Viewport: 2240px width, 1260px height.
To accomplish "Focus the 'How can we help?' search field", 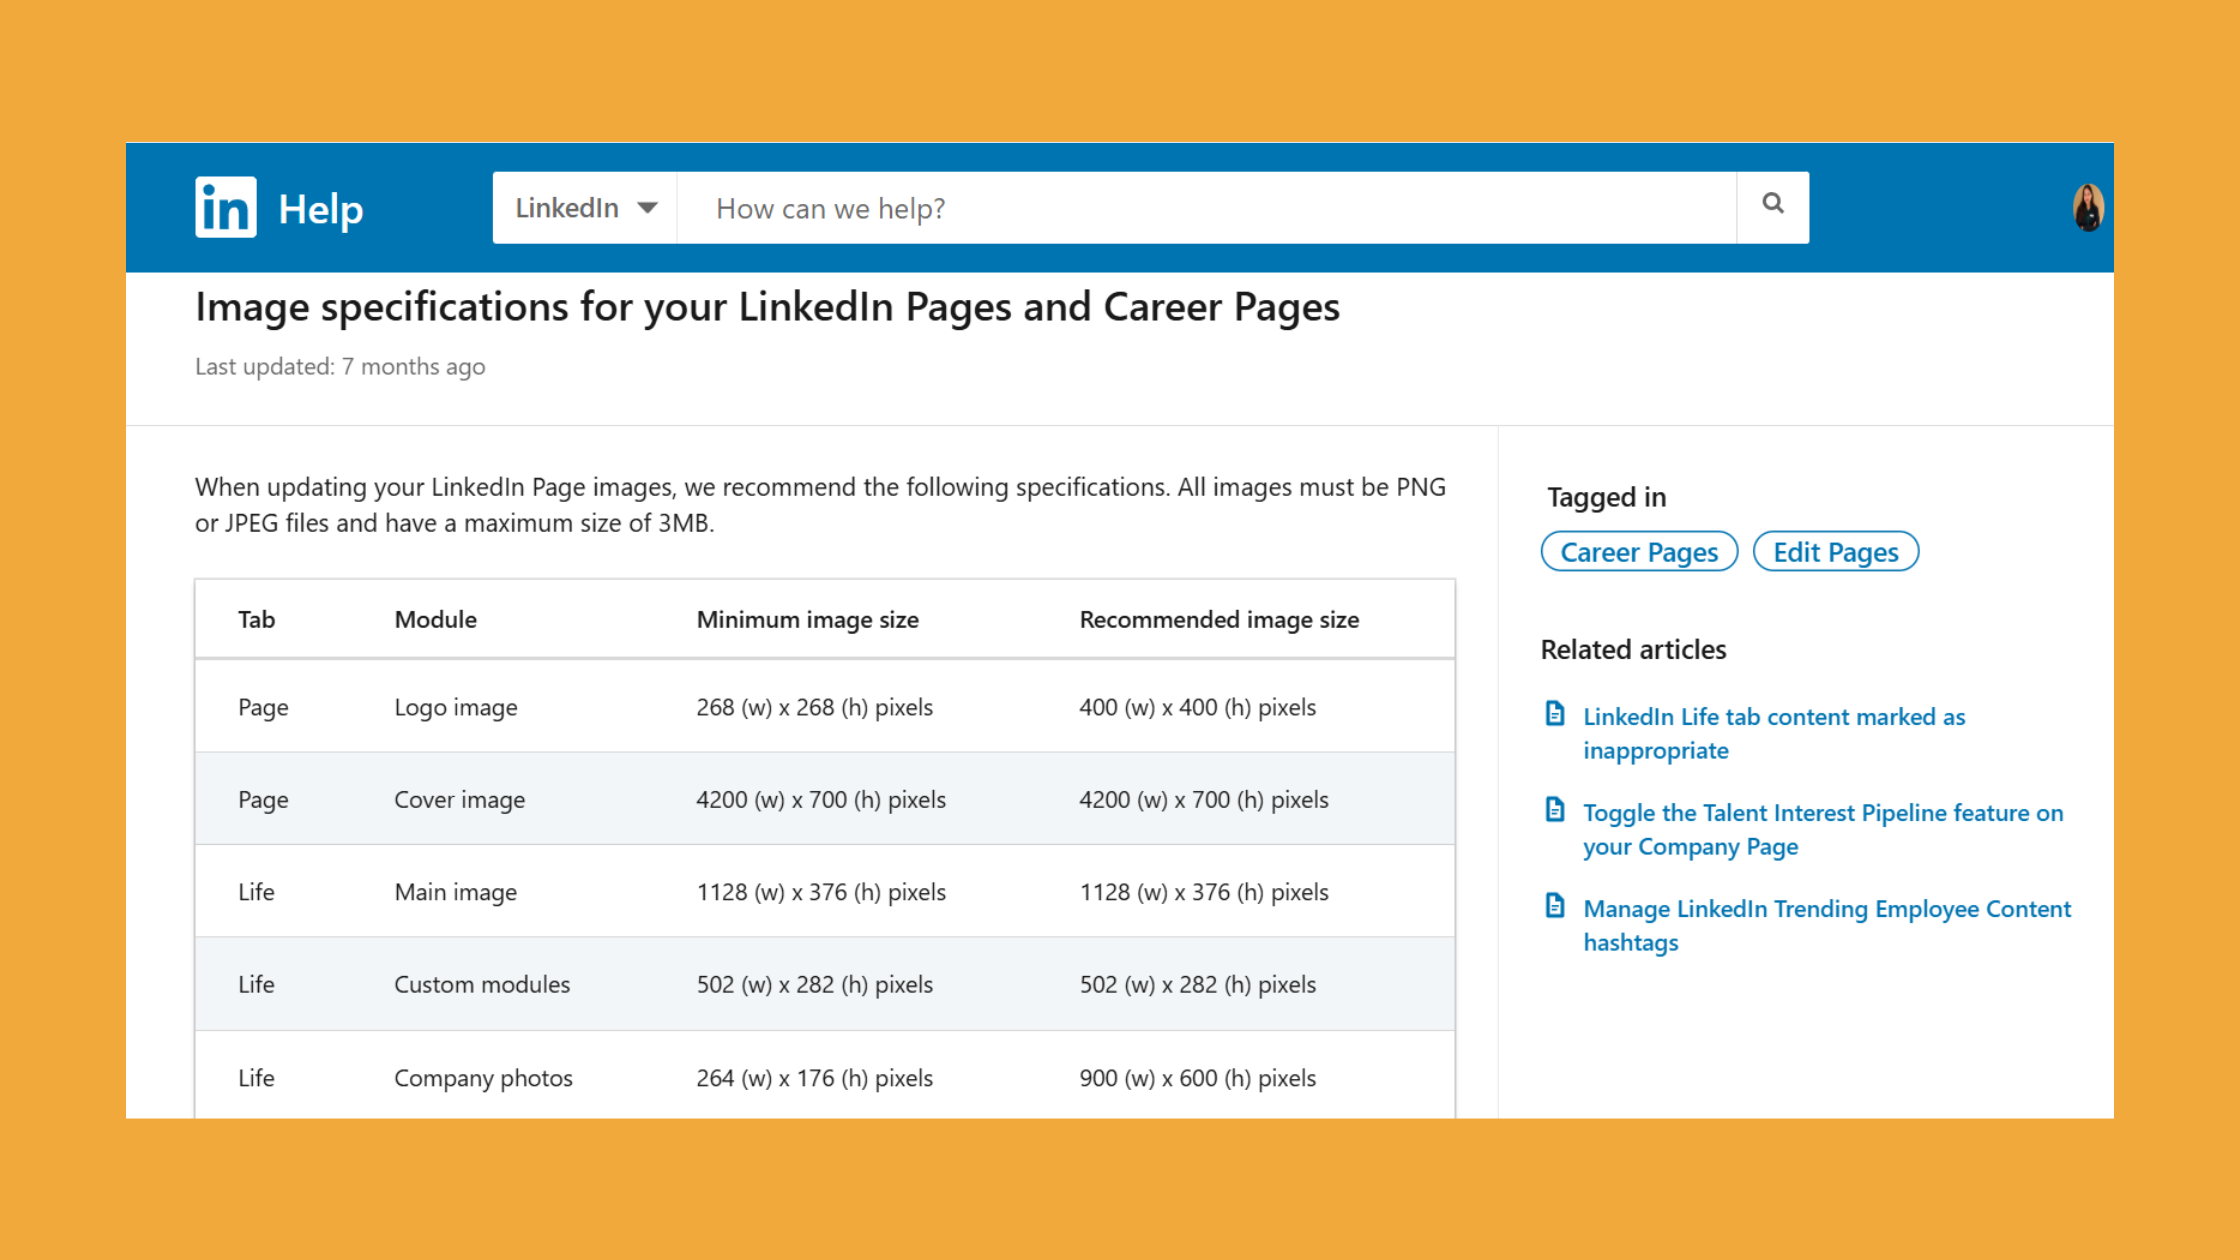I will click(1206, 208).
